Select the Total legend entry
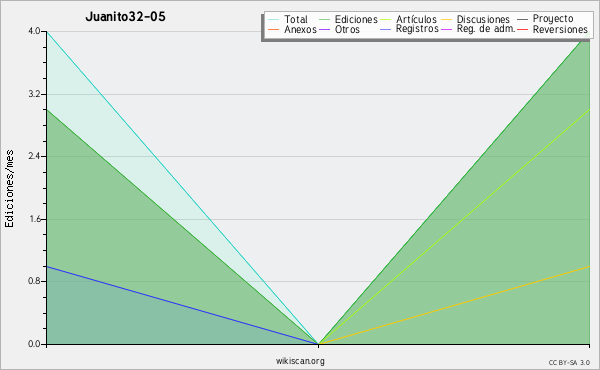This screenshot has width=600, height=370. tap(296, 19)
